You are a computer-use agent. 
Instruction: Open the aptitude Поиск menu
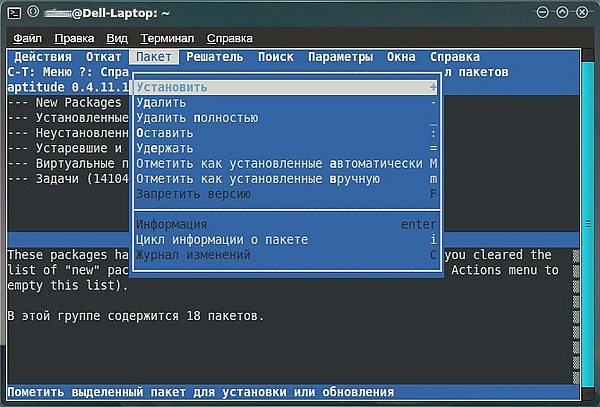point(276,57)
